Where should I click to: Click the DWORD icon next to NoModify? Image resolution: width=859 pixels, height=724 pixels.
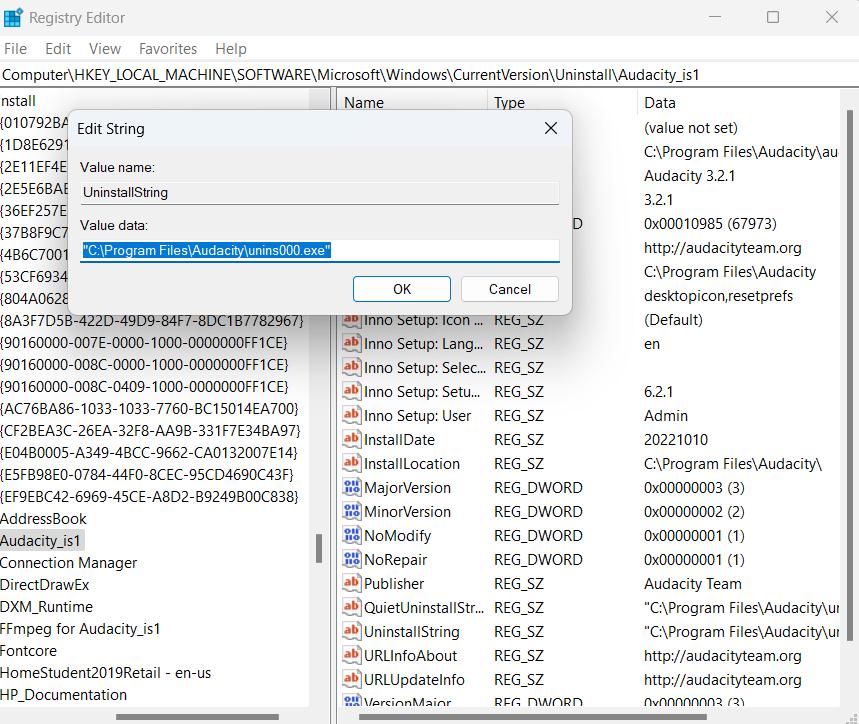pyautogui.click(x=351, y=535)
